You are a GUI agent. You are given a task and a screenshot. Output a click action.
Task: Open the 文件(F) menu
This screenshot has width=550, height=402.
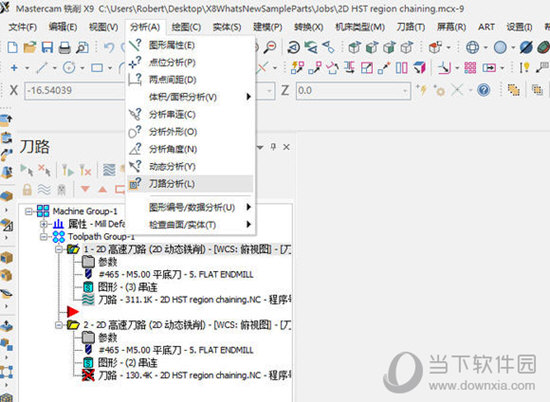(22, 27)
